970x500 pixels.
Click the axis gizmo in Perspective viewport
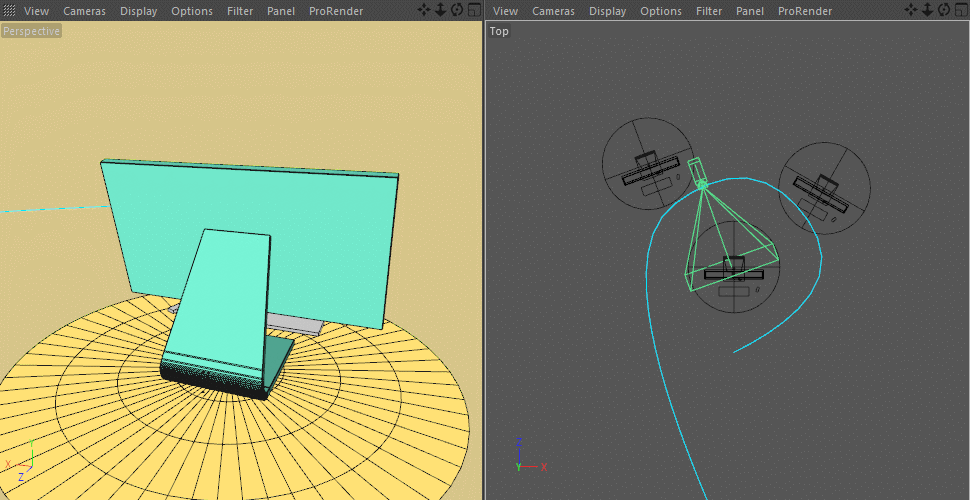pyautogui.click(x=19, y=461)
